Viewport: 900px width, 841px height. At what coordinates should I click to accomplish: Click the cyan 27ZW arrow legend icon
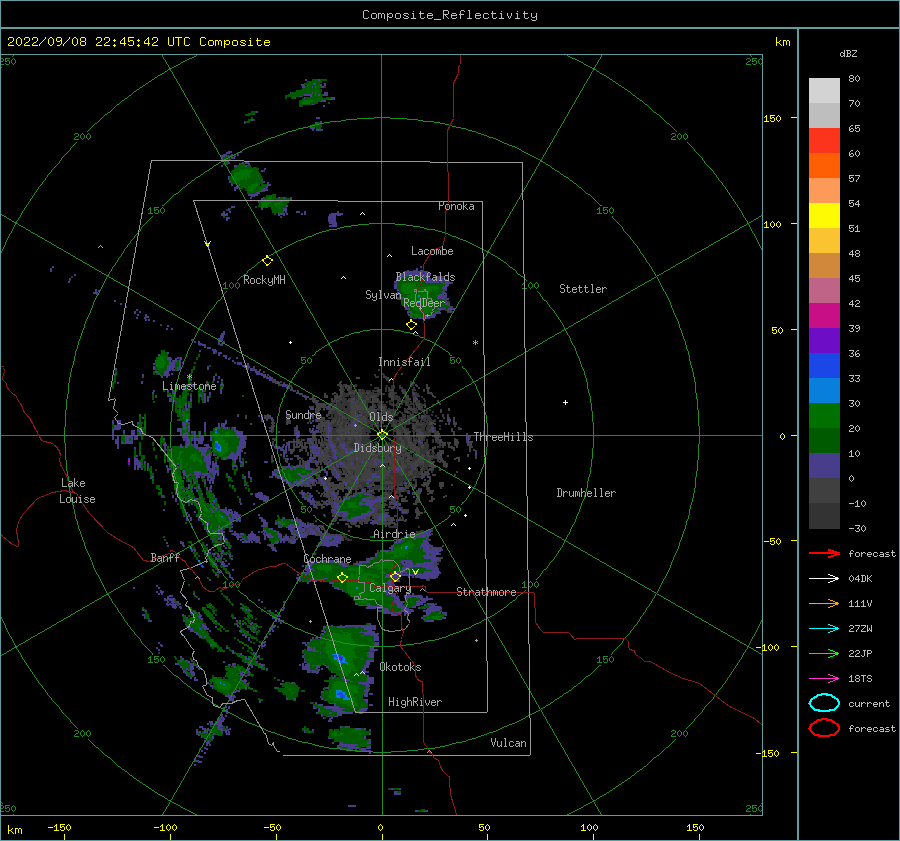point(824,629)
